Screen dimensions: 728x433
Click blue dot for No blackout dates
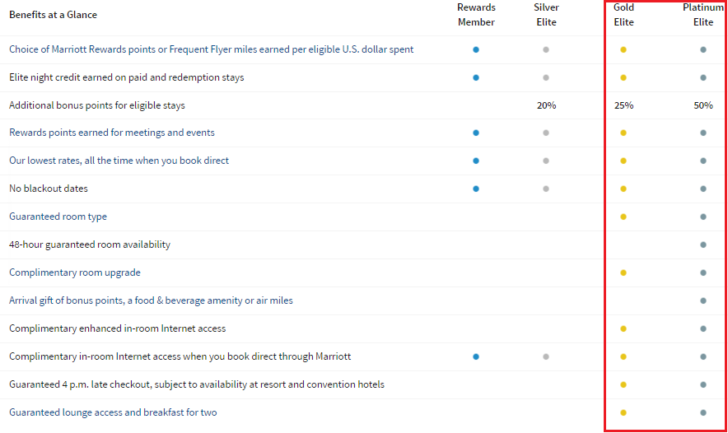(476, 189)
